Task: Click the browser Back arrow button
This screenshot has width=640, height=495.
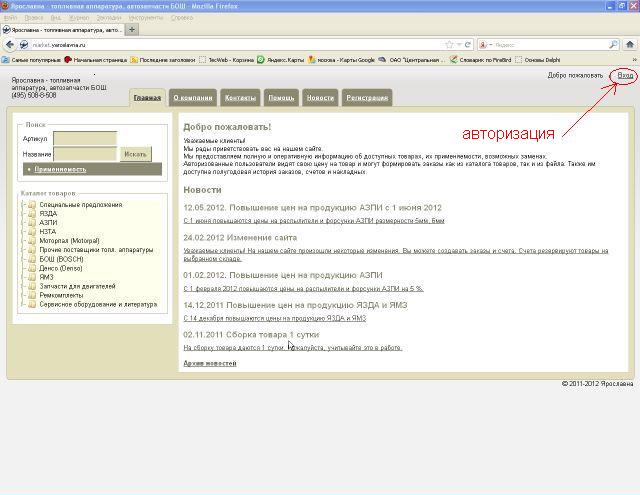Action: pos(10,45)
